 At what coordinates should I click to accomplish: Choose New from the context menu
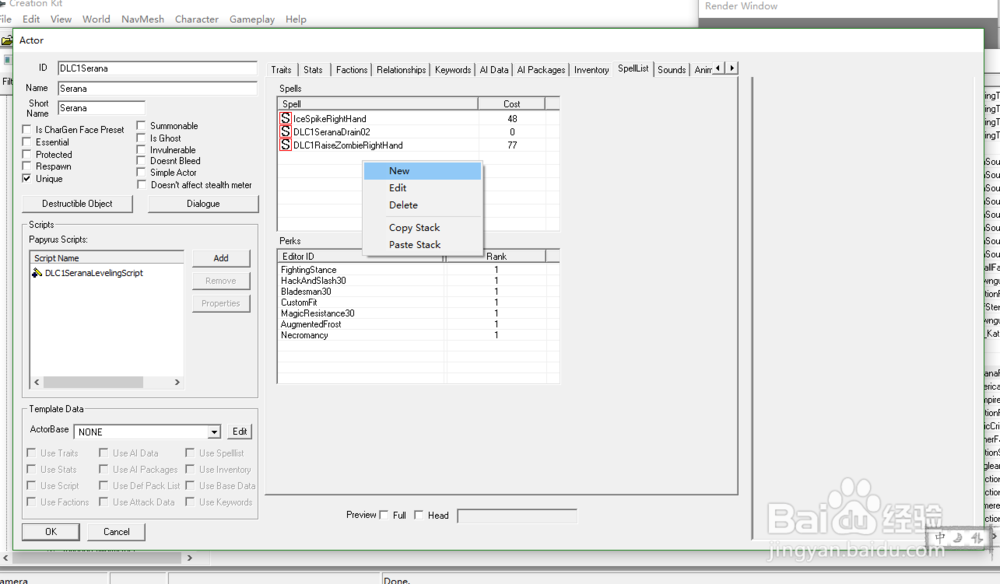click(422, 171)
